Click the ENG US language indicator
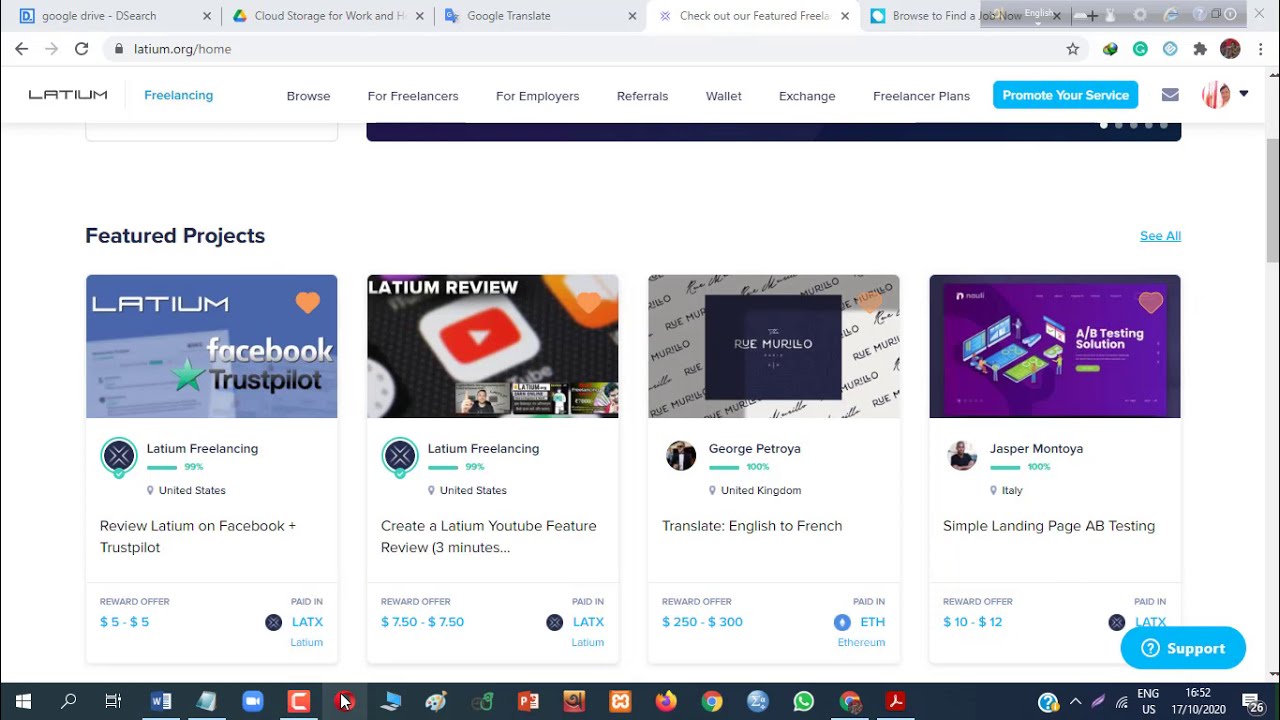Viewport: 1280px width, 720px height. (1148, 701)
